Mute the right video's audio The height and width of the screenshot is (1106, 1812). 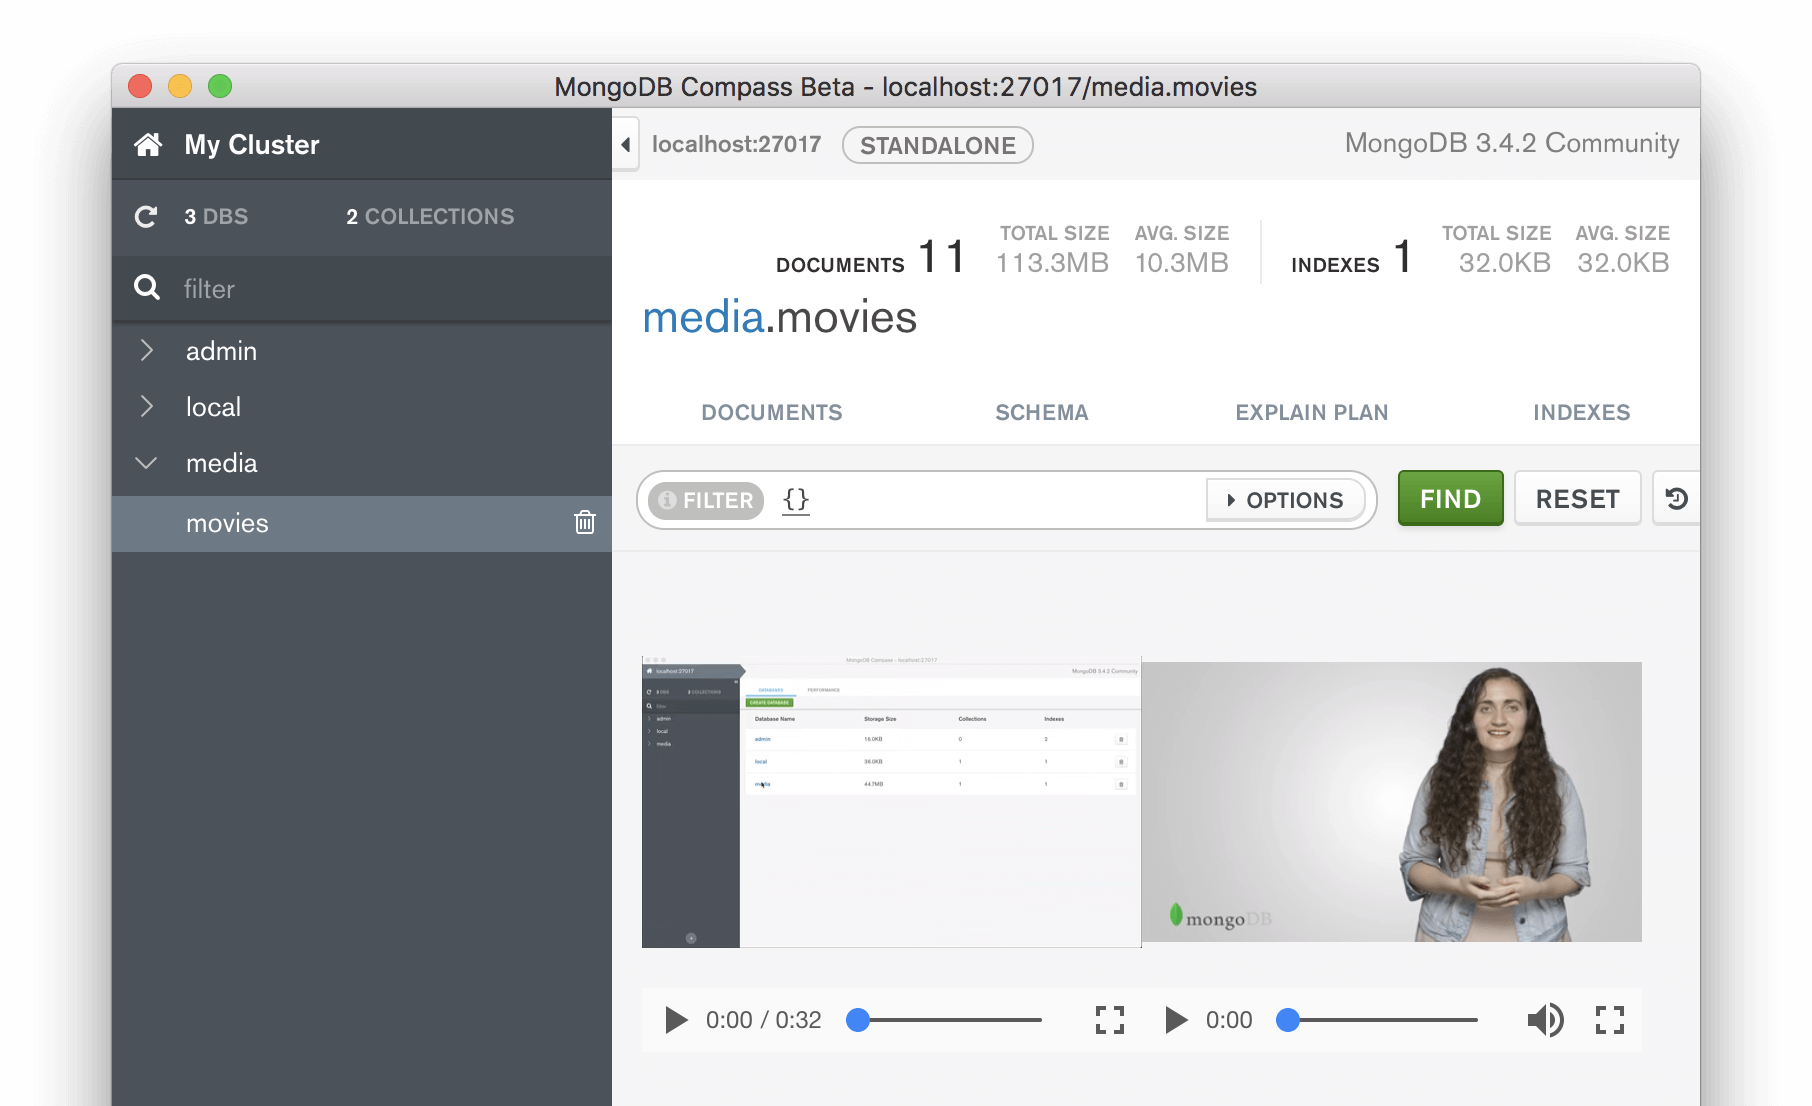point(1546,1020)
